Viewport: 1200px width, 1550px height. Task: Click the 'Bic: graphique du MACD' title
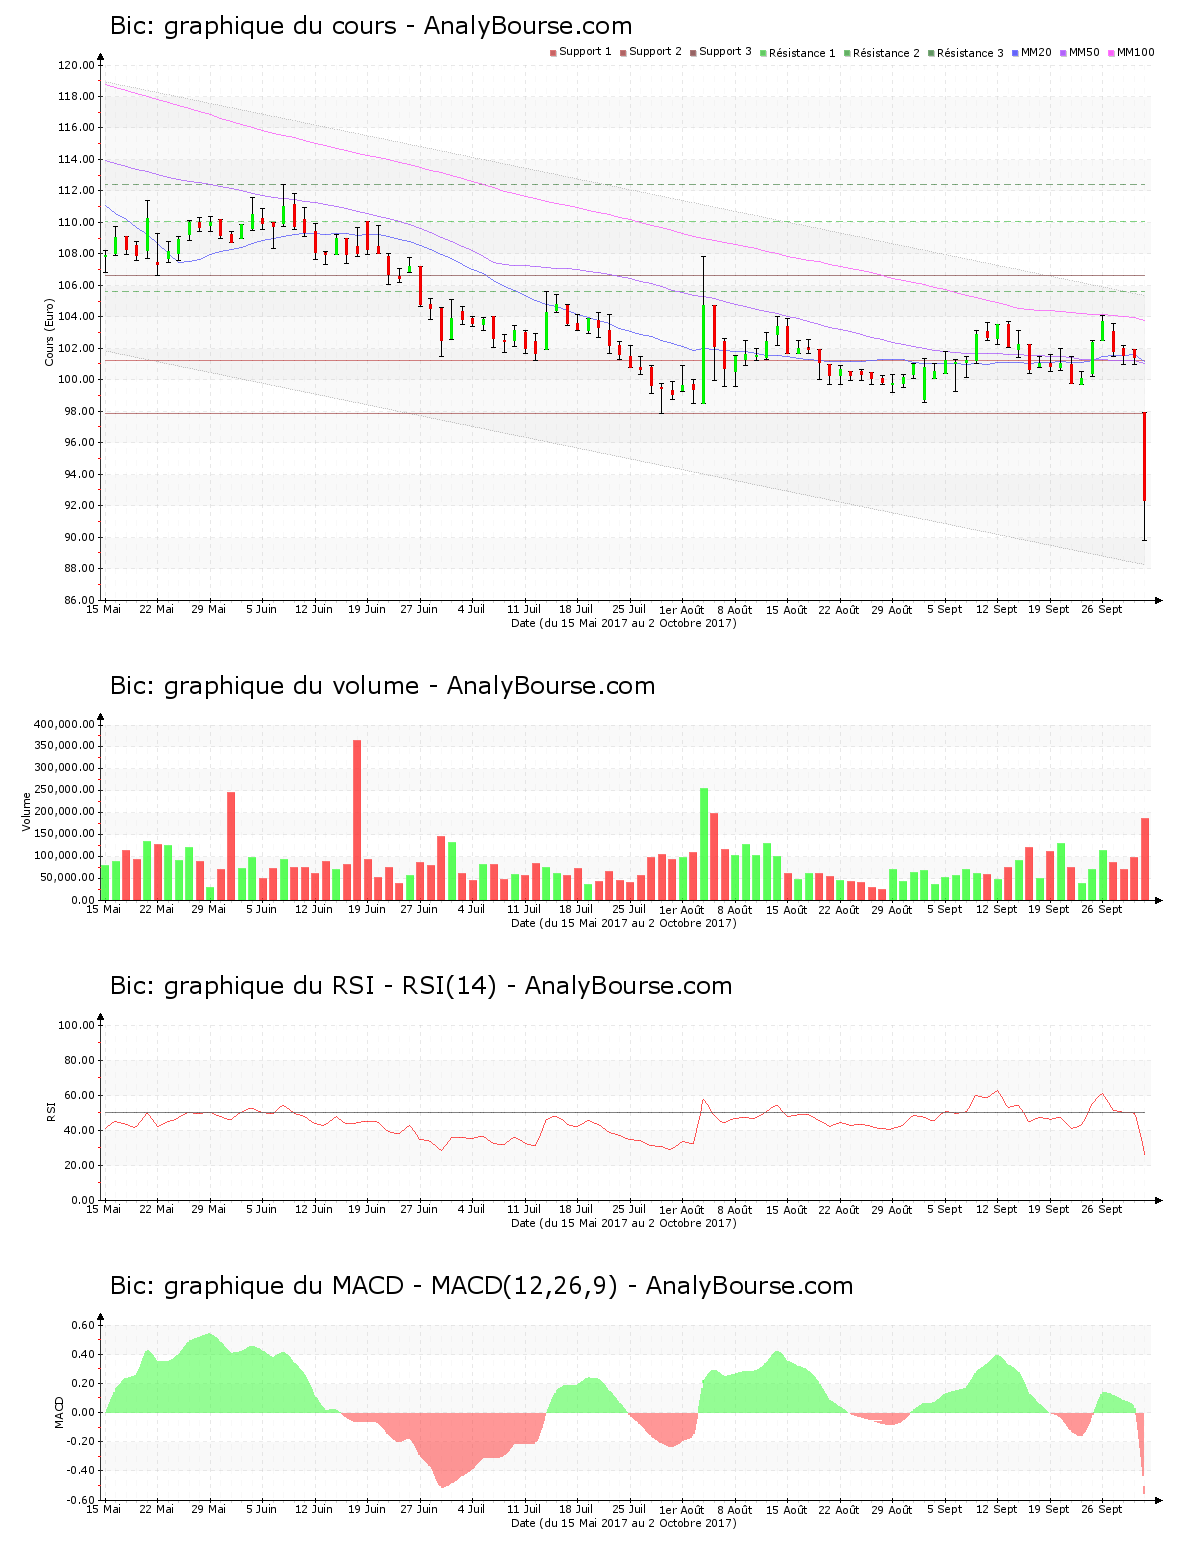[481, 1286]
